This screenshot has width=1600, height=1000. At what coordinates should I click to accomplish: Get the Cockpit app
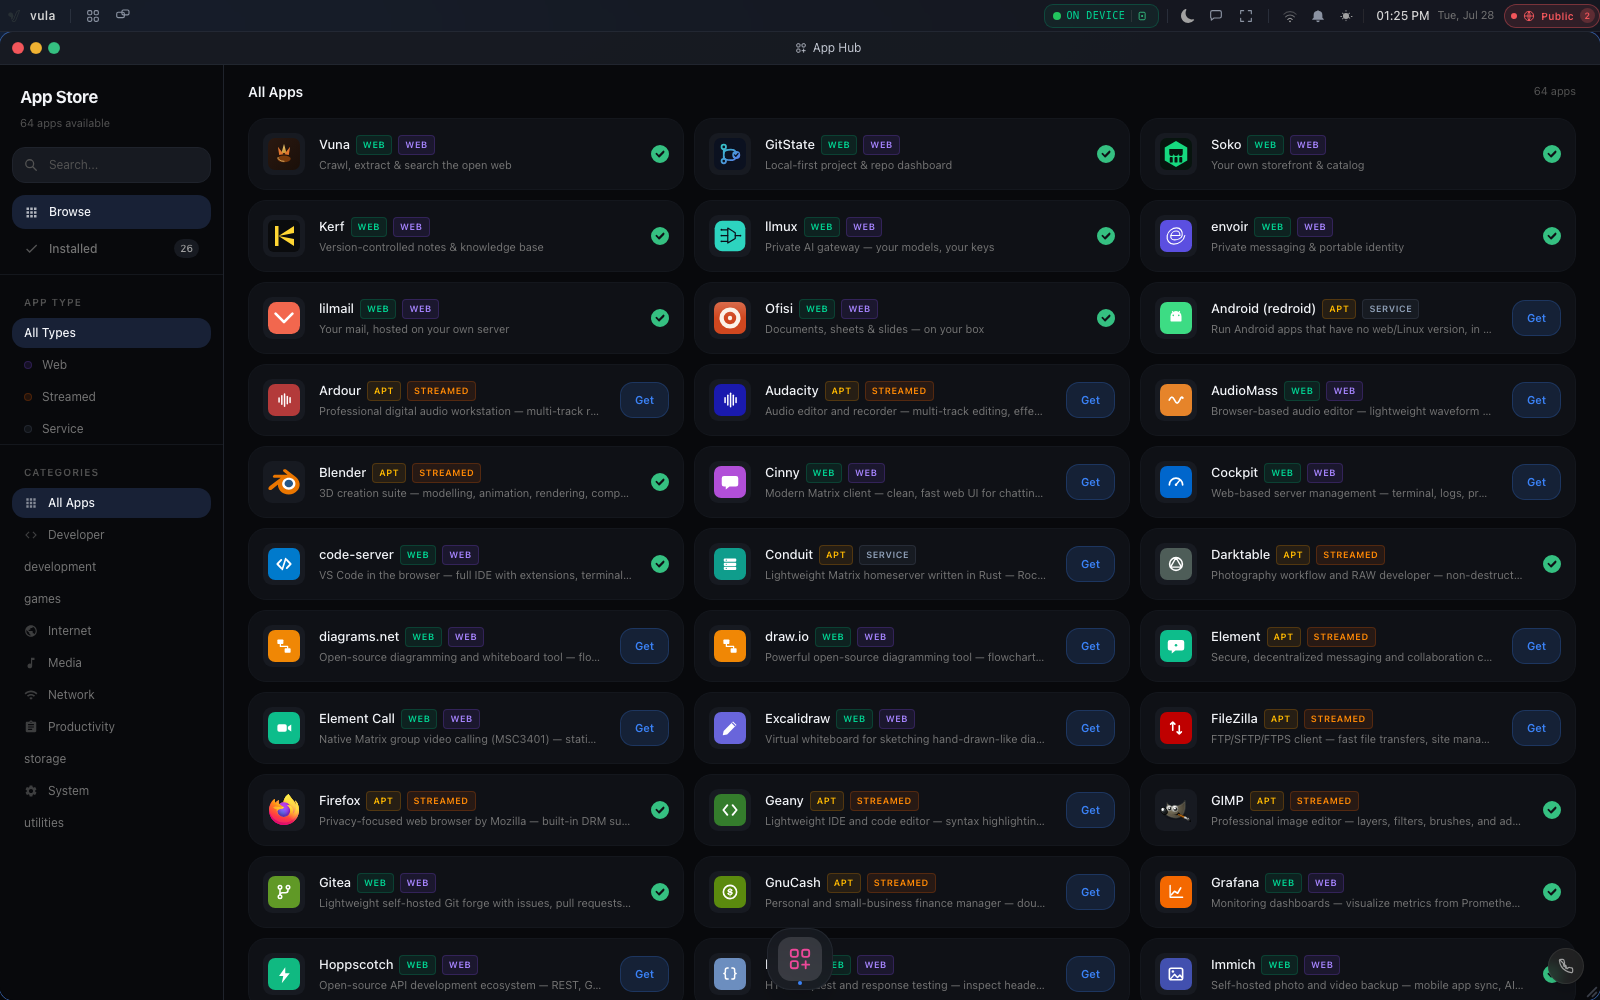(x=1536, y=482)
